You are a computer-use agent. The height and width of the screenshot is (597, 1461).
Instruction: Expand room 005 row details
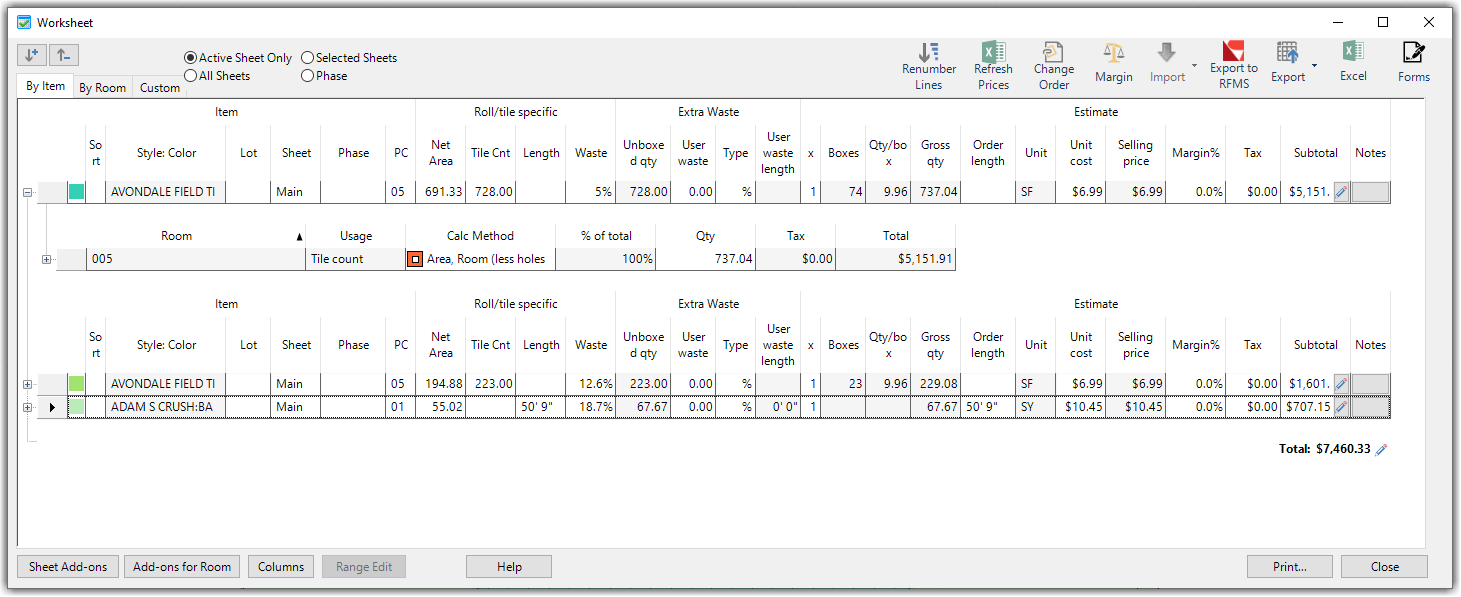(46, 260)
